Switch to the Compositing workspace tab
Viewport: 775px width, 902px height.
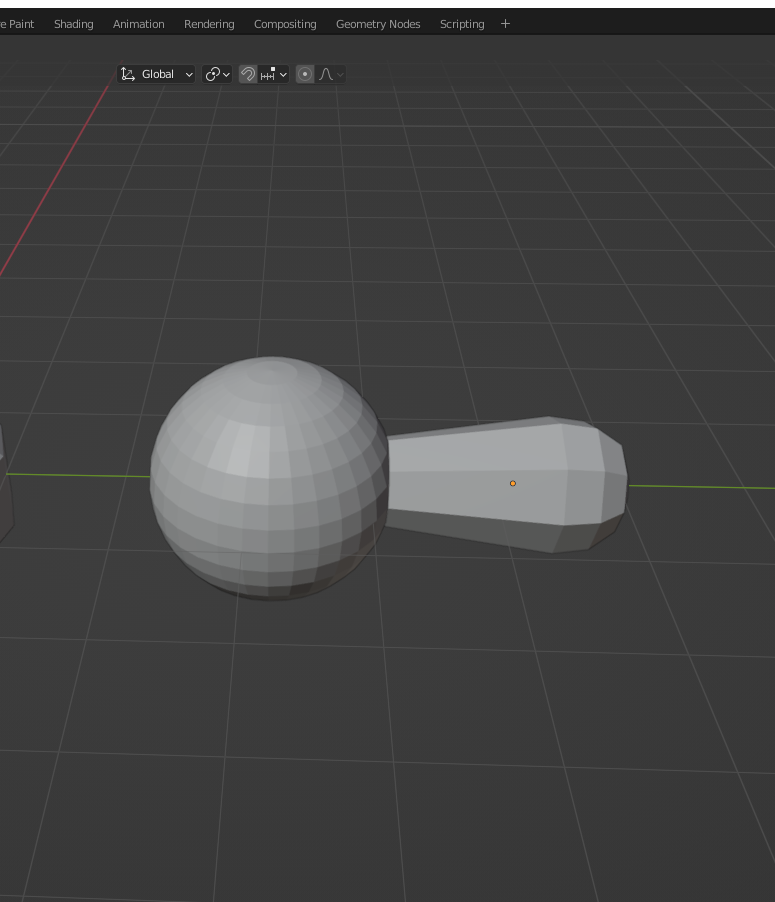[285, 24]
